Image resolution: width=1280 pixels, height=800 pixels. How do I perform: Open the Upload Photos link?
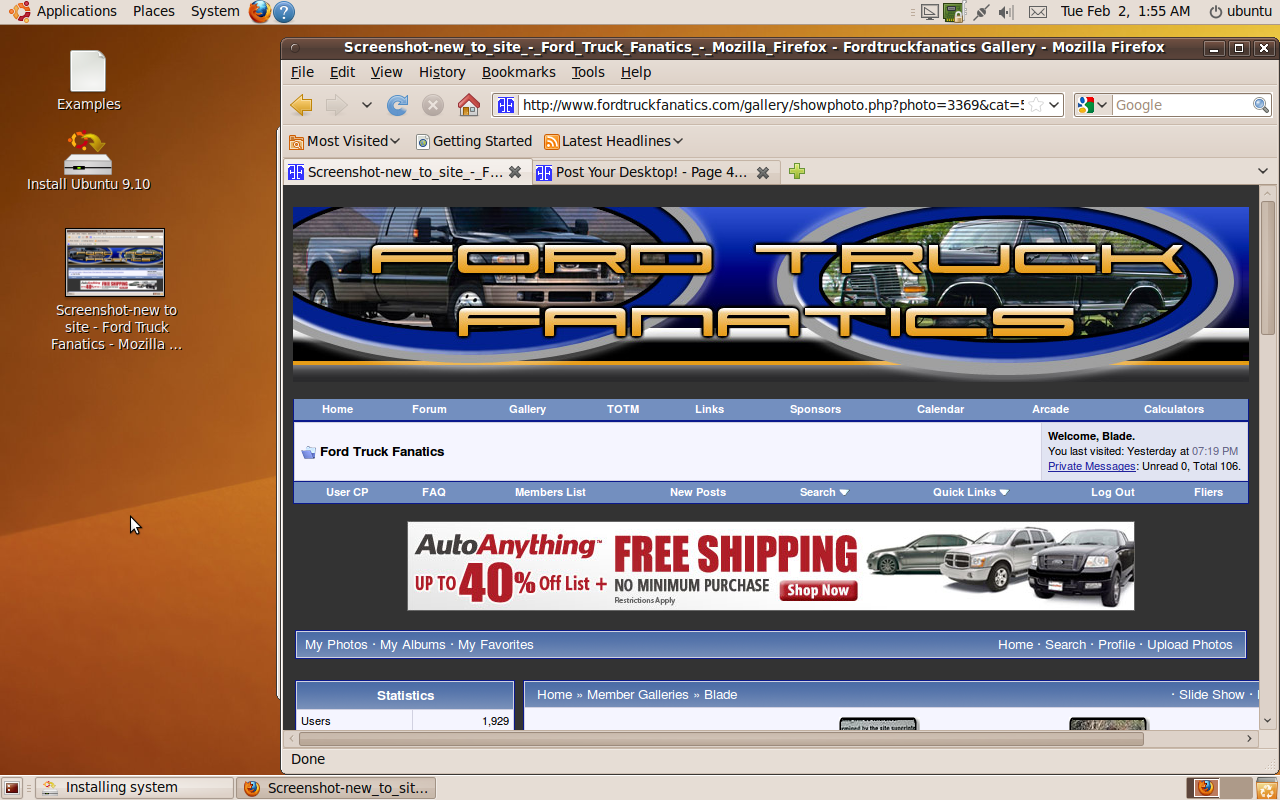pos(1190,645)
